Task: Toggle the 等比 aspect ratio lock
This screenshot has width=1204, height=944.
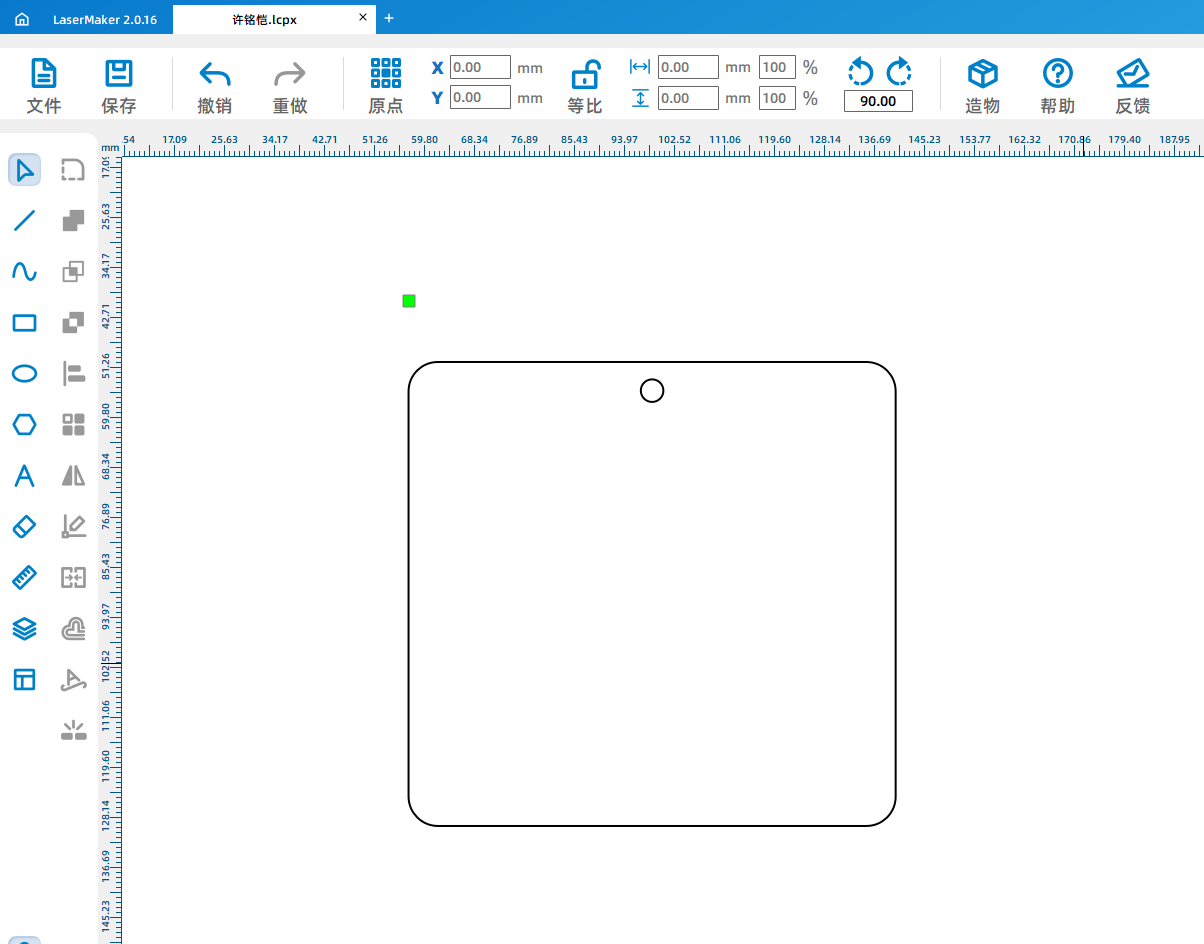Action: pyautogui.click(x=585, y=87)
